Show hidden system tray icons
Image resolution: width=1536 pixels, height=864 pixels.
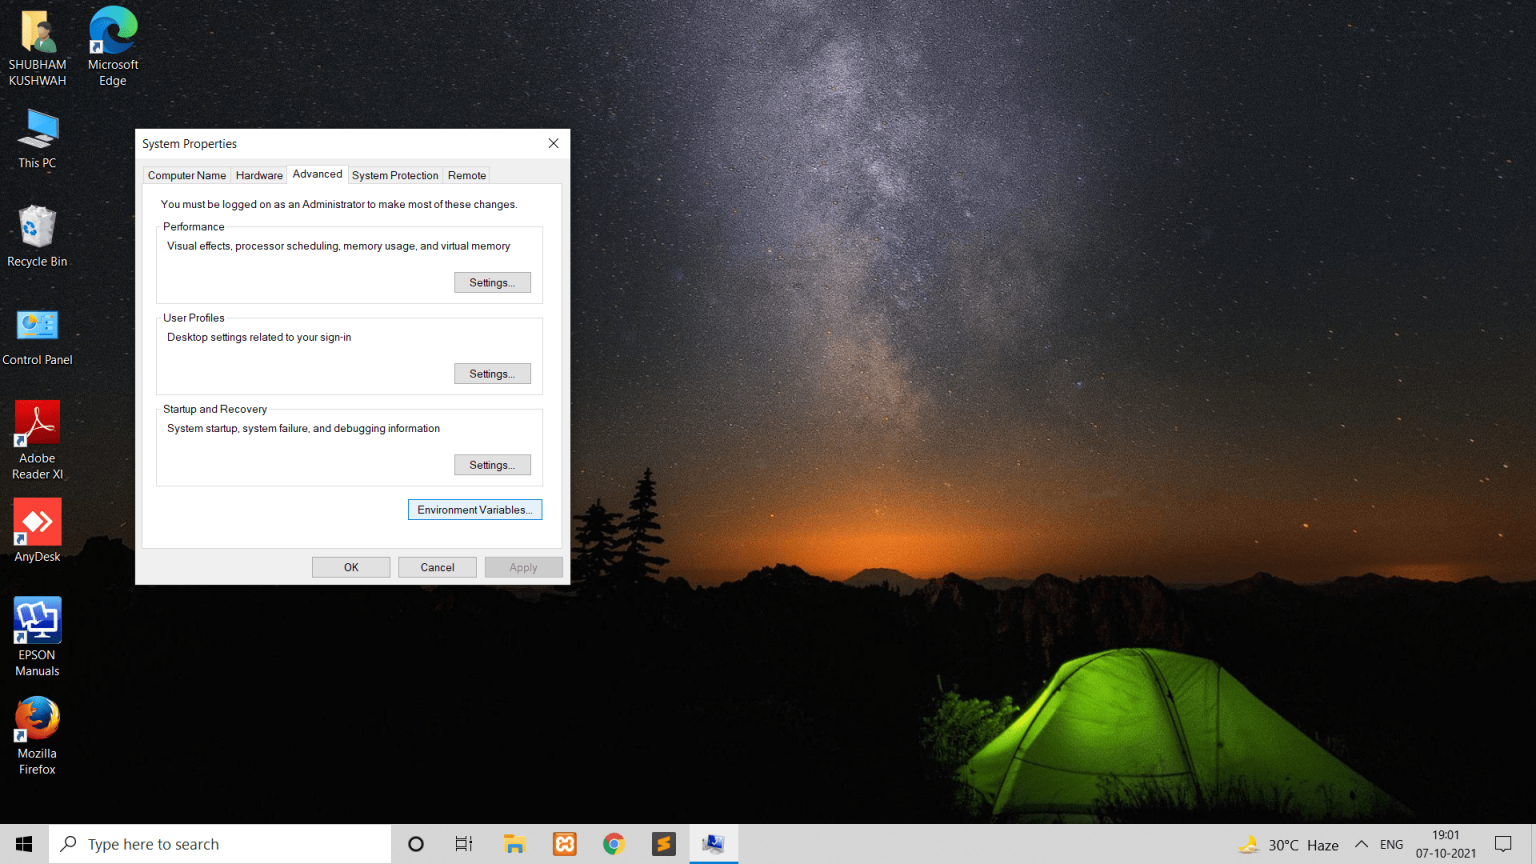pyautogui.click(x=1361, y=845)
